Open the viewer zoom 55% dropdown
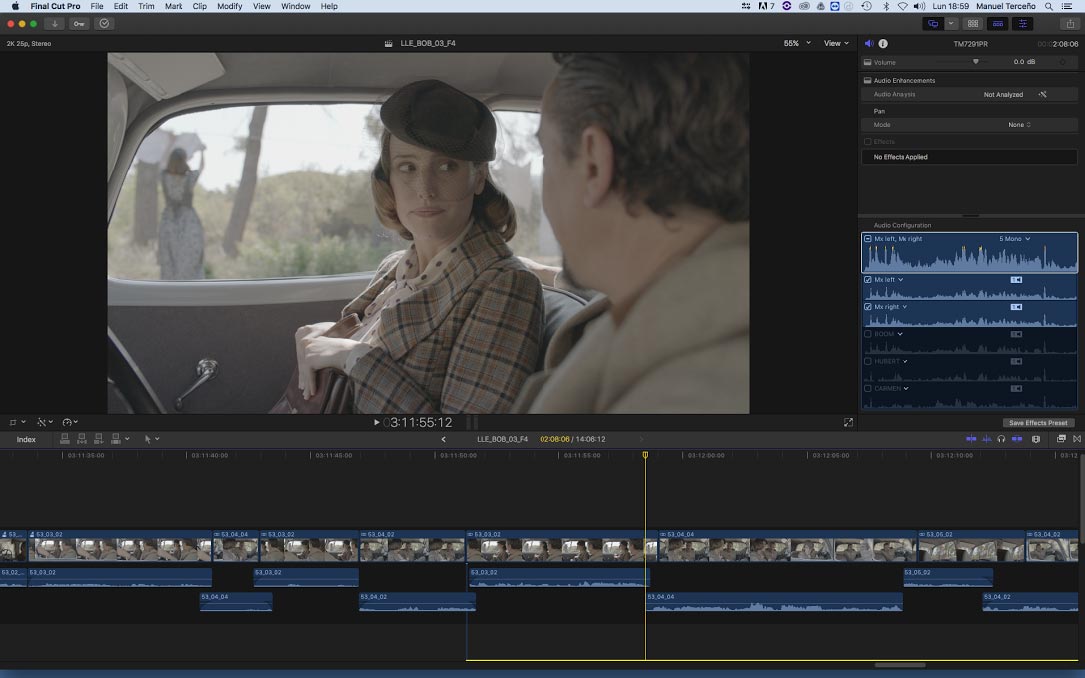This screenshot has width=1085, height=678. (797, 43)
